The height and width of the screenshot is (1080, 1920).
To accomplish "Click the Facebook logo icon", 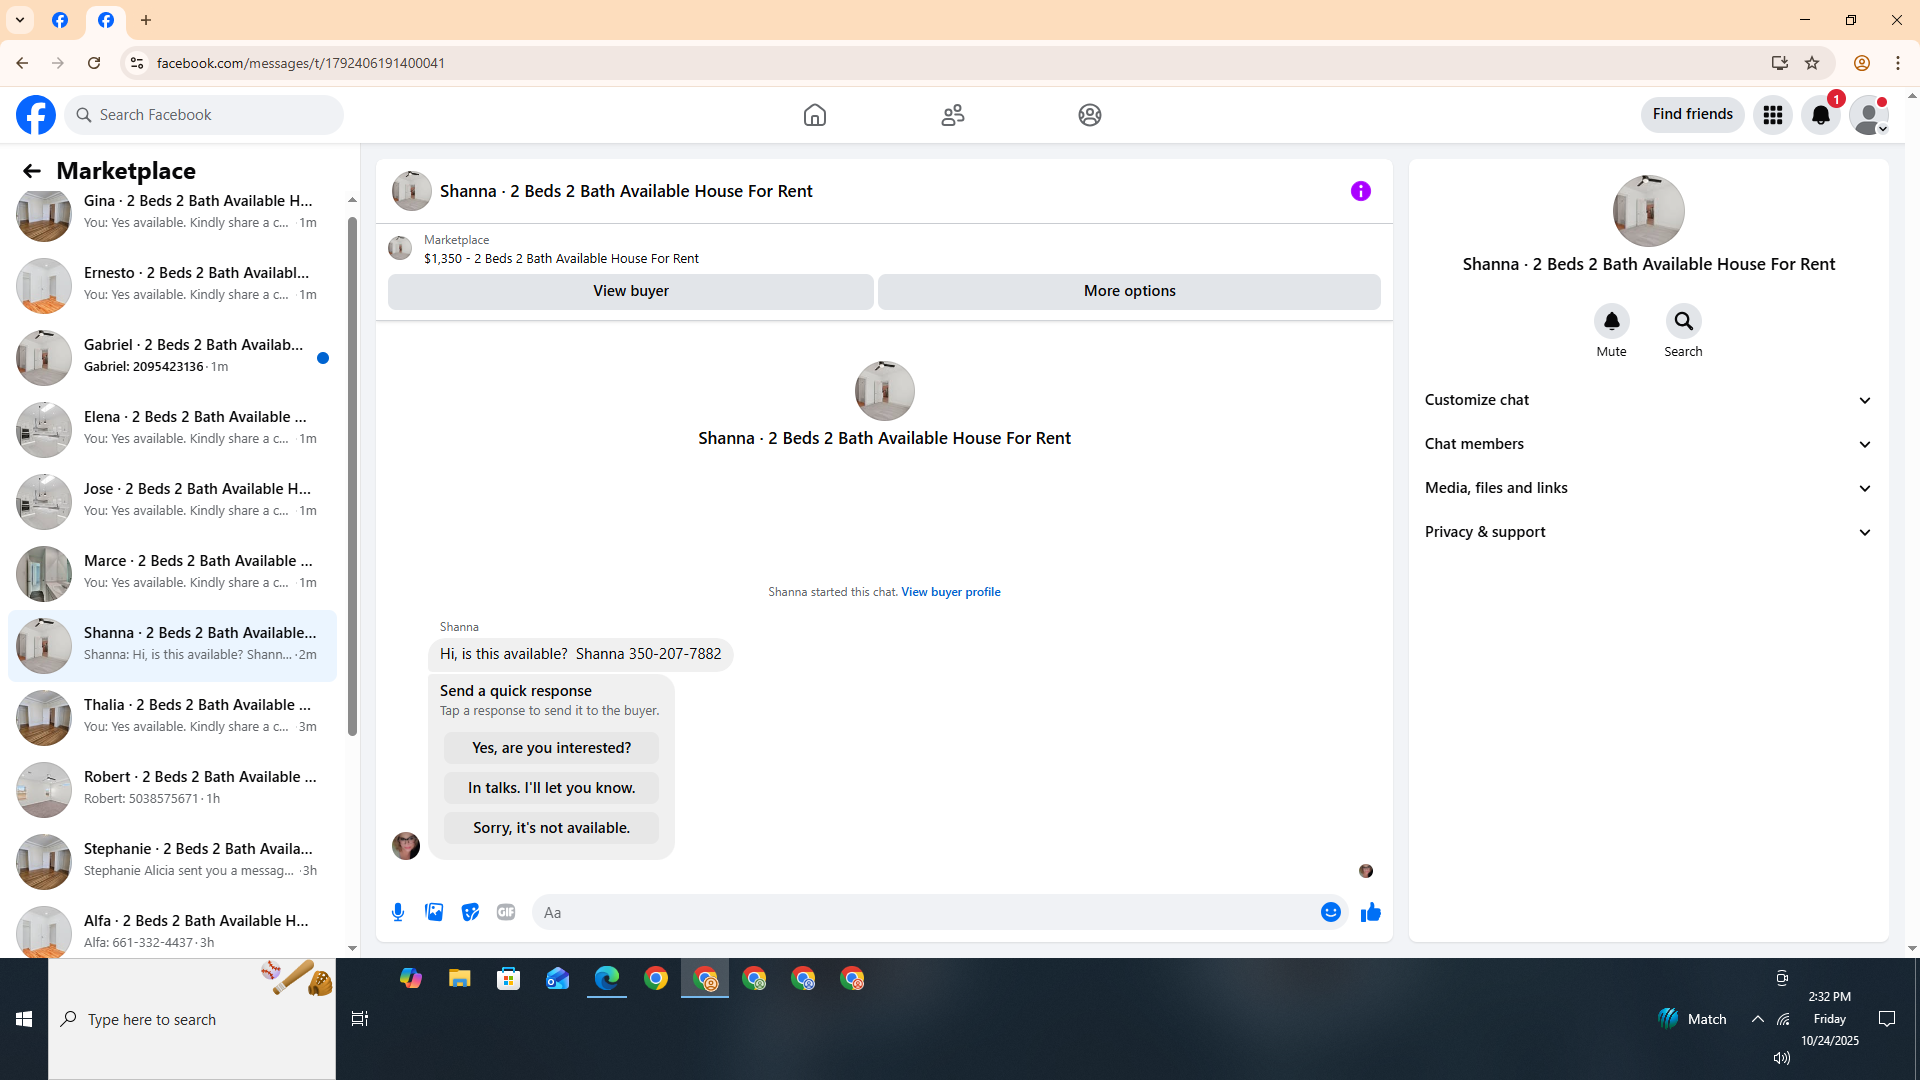I will pyautogui.click(x=36, y=115).
